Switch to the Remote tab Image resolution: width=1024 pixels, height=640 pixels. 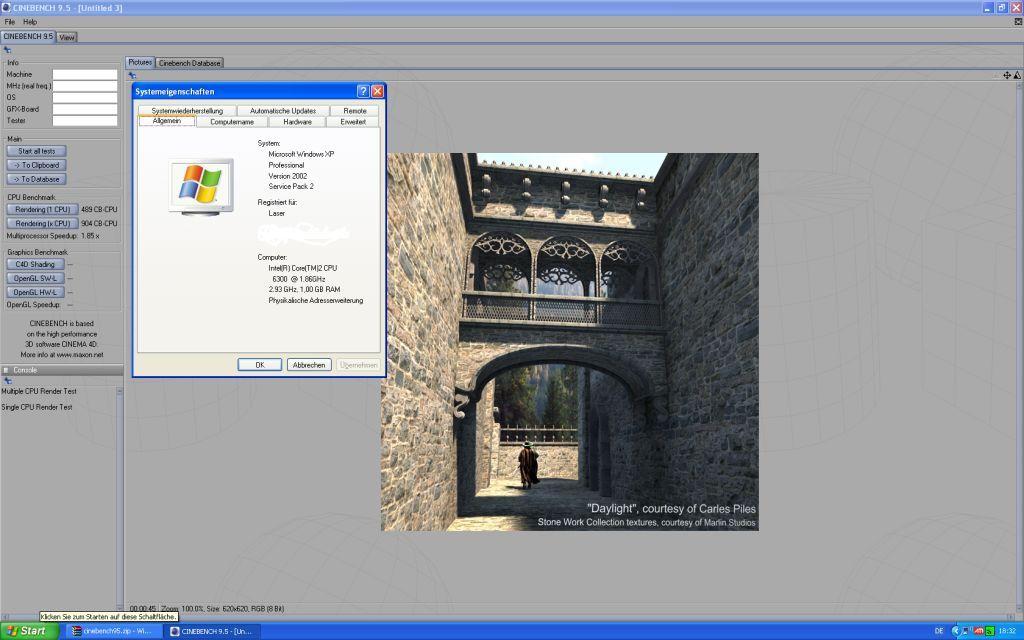pos(355,111)
